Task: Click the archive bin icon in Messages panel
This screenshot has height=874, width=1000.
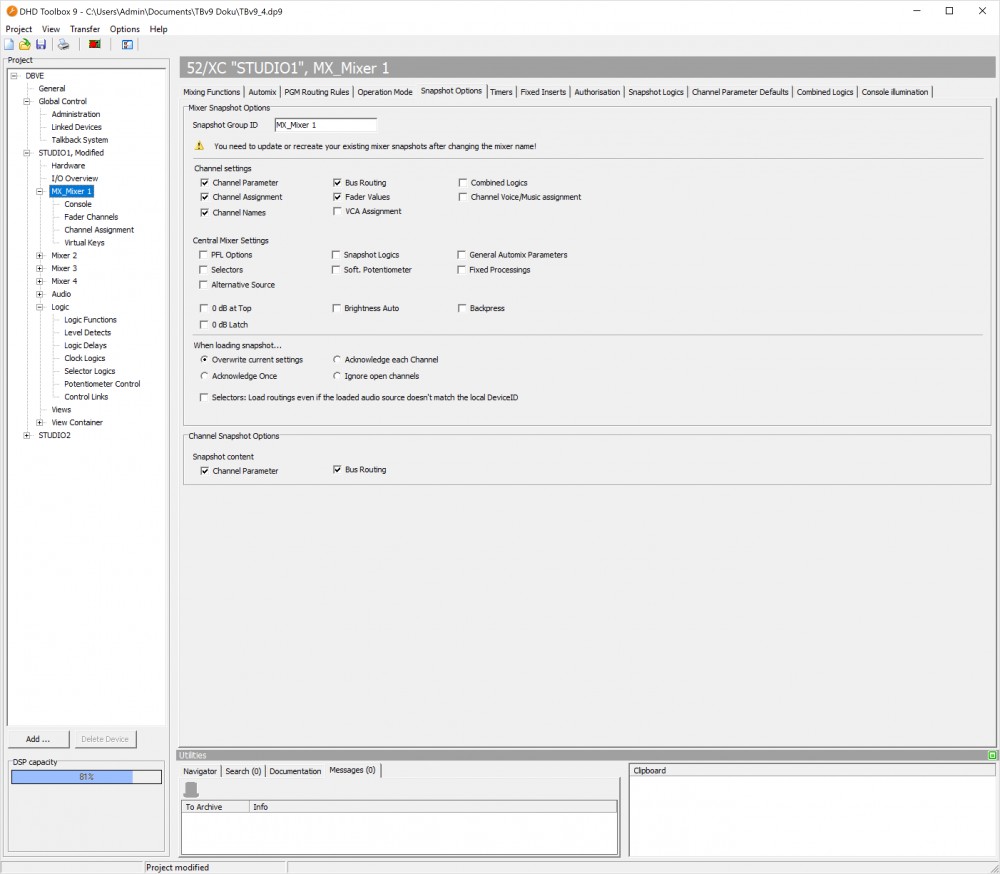Action: coord(189,789)
